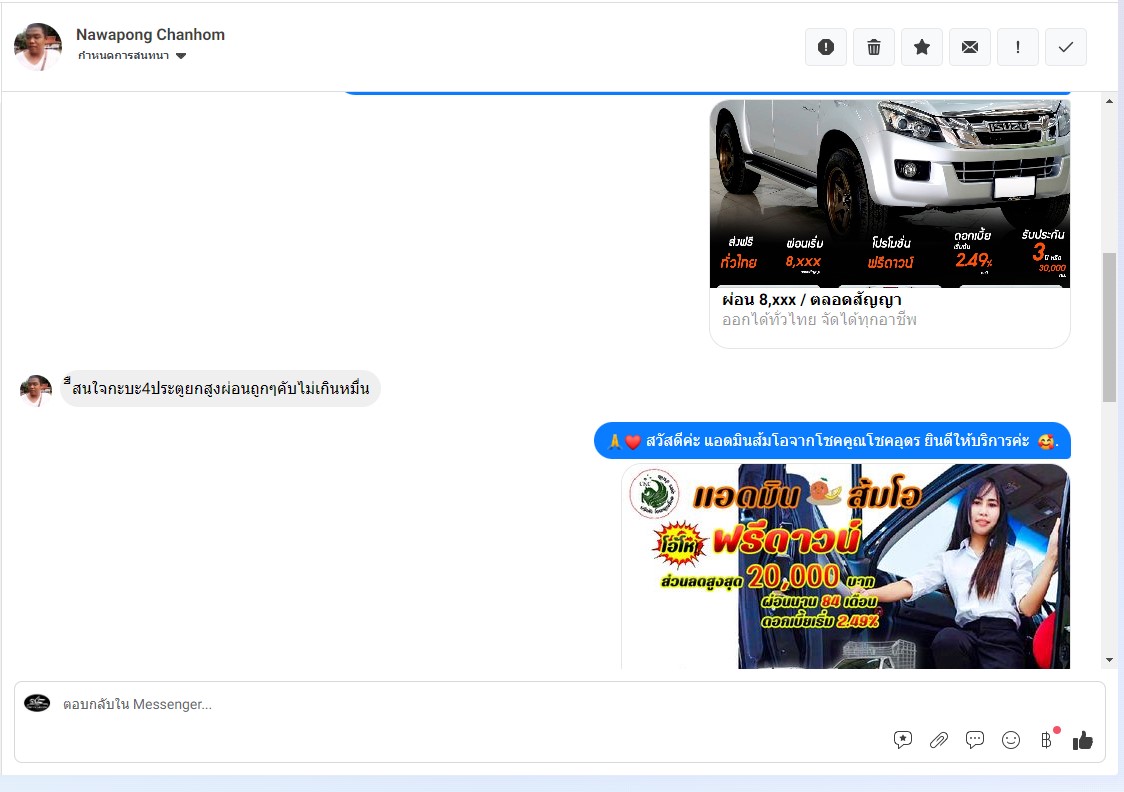Click the scroll-up arrow of chat scrollbar

click(1109, 102)
